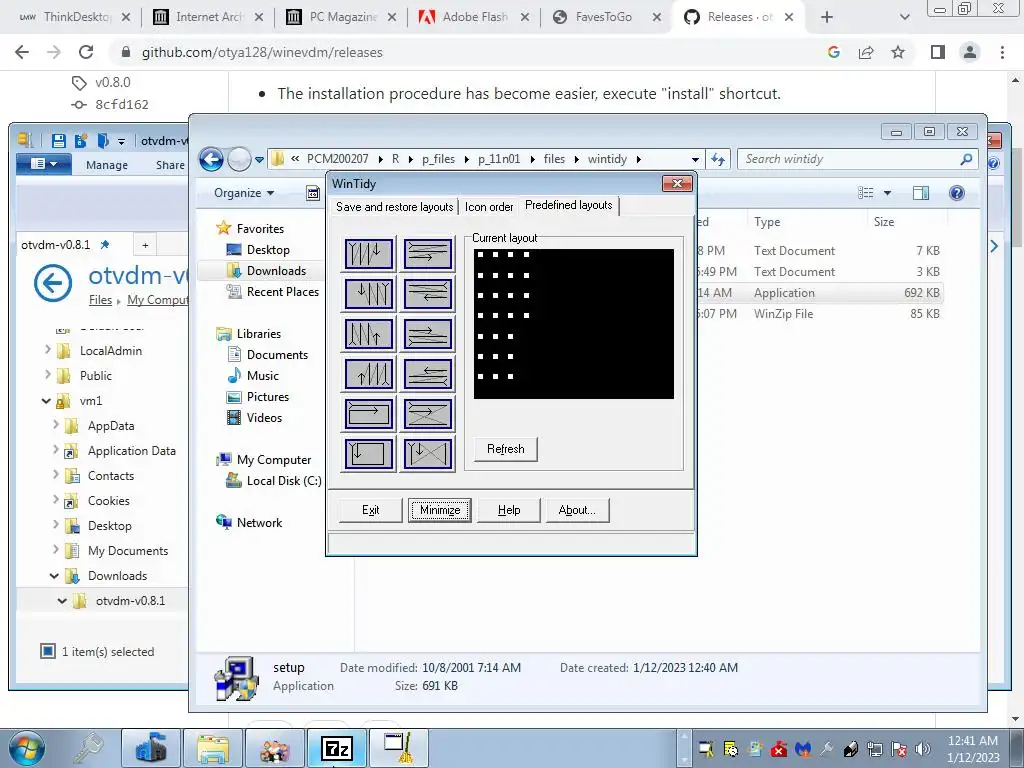Switch to Save and restore layouts tab

(394, 207)
